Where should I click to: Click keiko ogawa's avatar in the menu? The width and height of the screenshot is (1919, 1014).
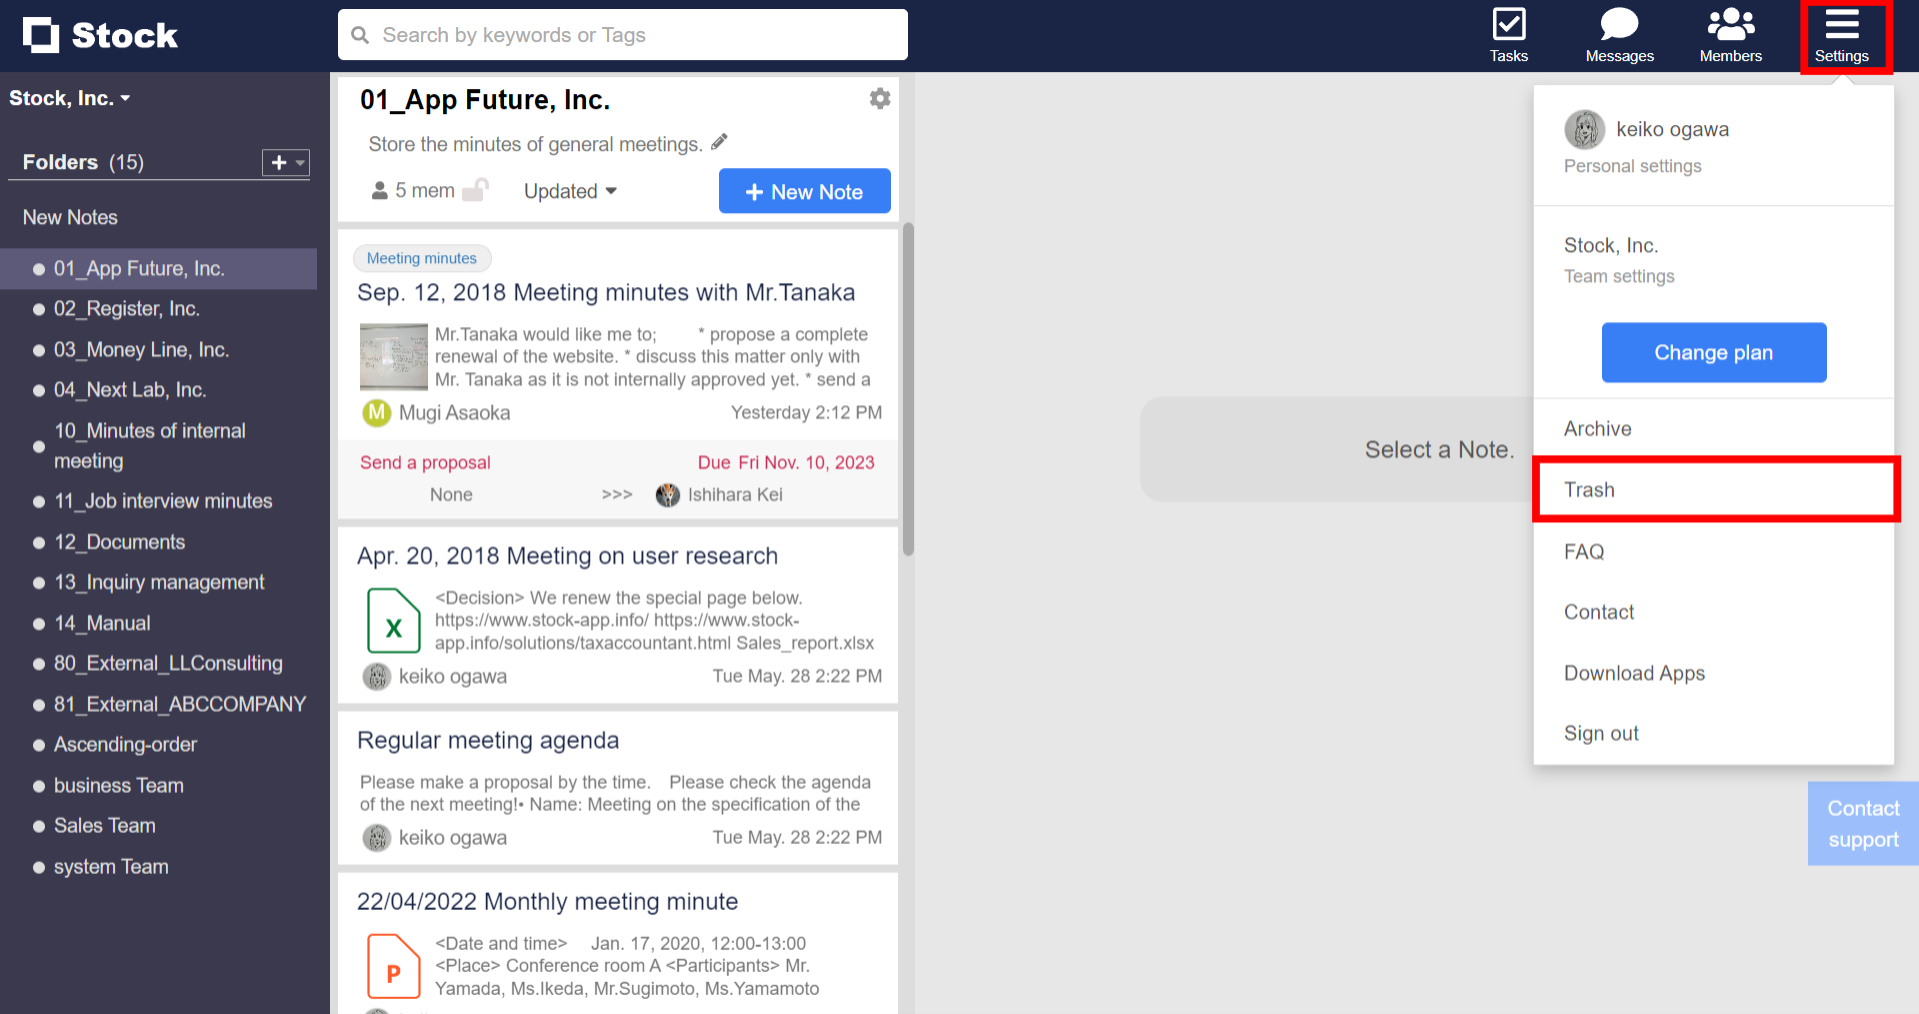pyautogui.click(x=1584, y=129)
